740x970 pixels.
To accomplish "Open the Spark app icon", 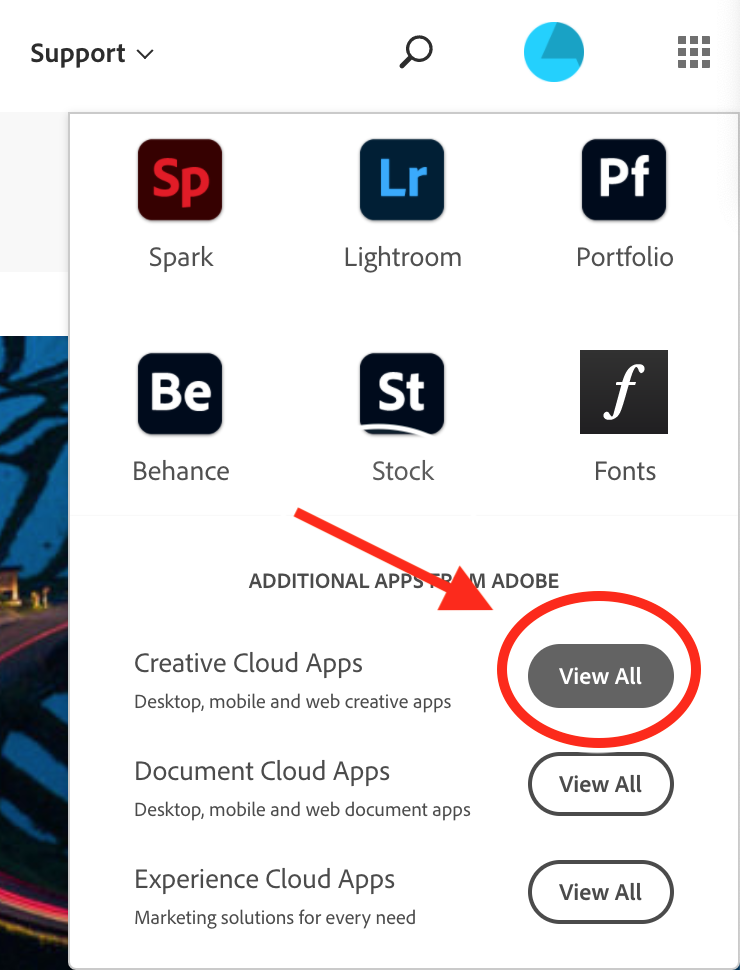I will (180, 180).
